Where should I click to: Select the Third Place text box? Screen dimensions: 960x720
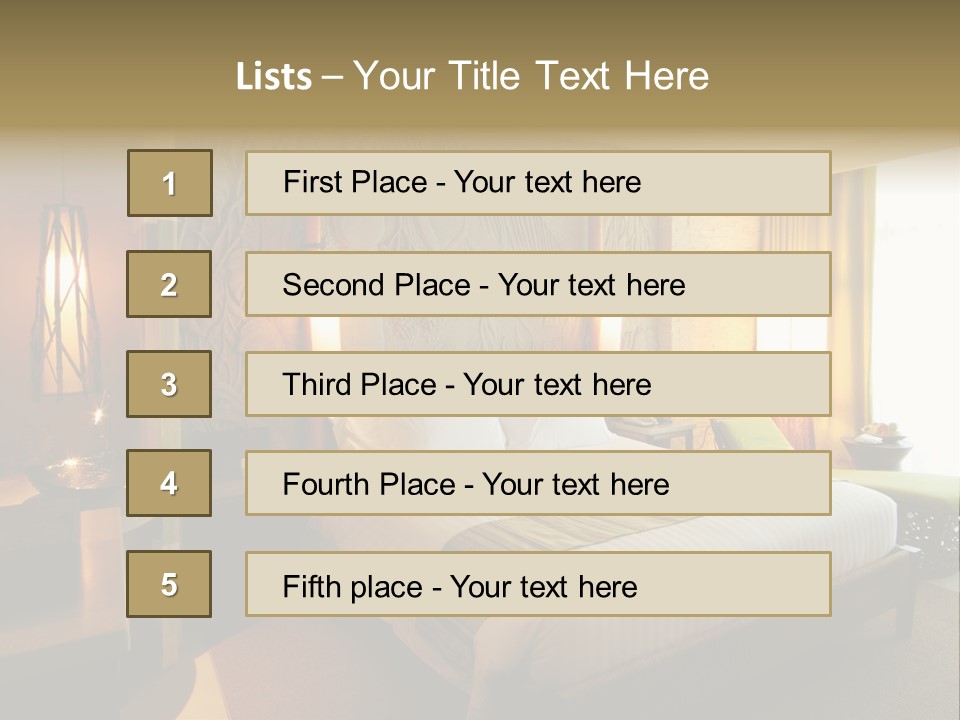pyautogui.click(x=538, y=384)
